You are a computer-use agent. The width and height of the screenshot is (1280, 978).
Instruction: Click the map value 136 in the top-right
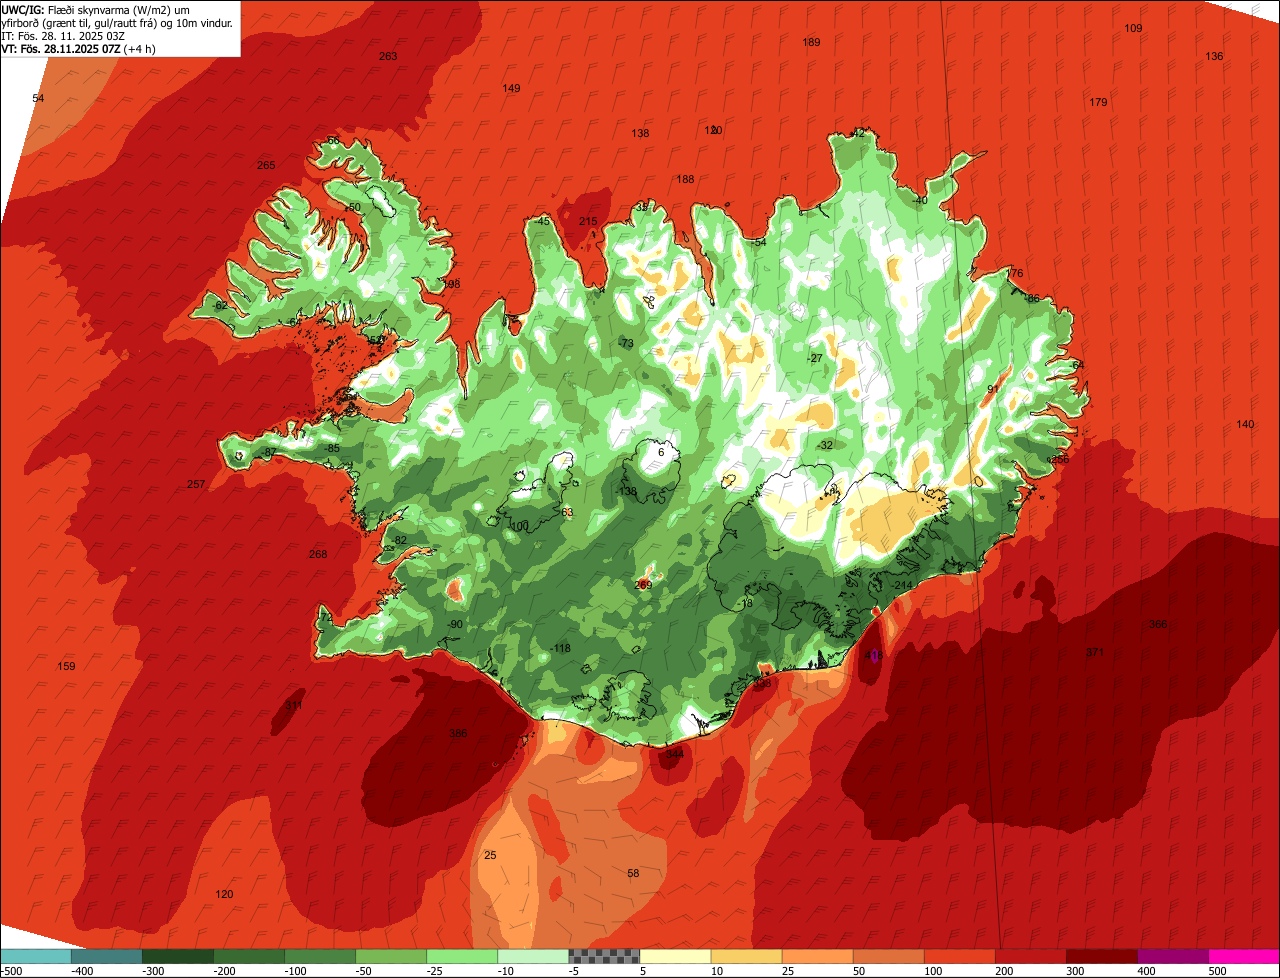point(1214,56)
